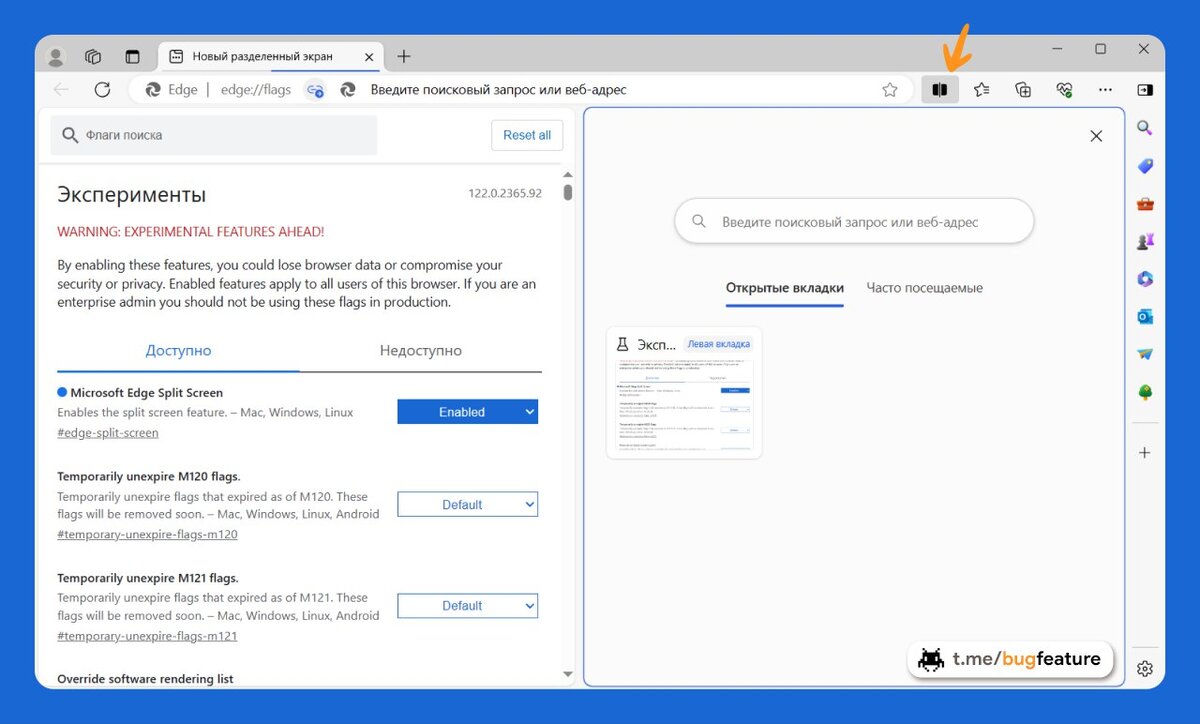
Task: Click the Эксперименты heading
Action: coord(132,195)
